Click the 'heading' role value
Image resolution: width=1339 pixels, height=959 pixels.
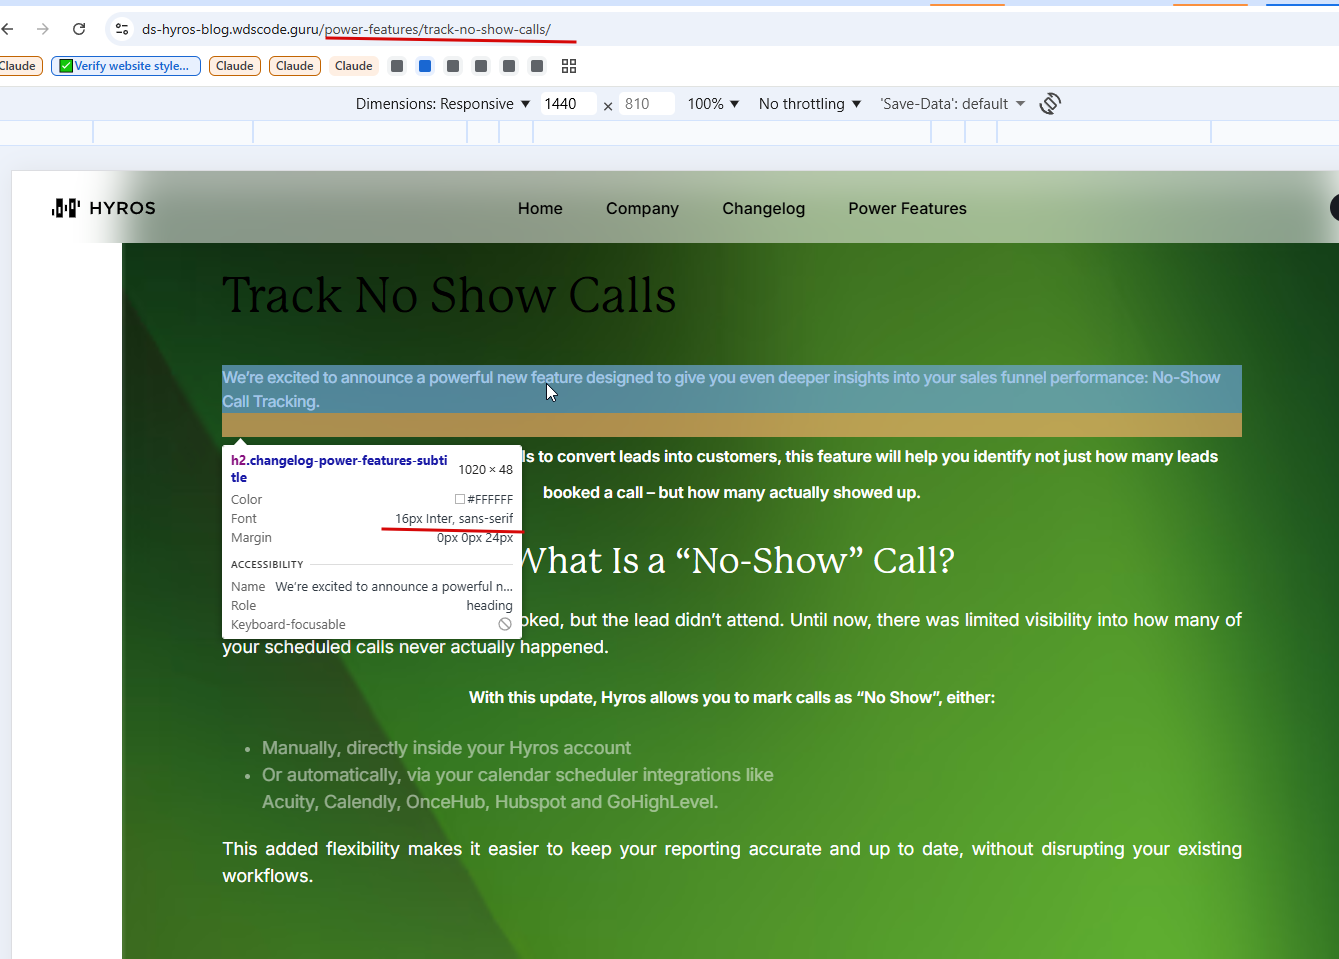click(x=489, y=605)
